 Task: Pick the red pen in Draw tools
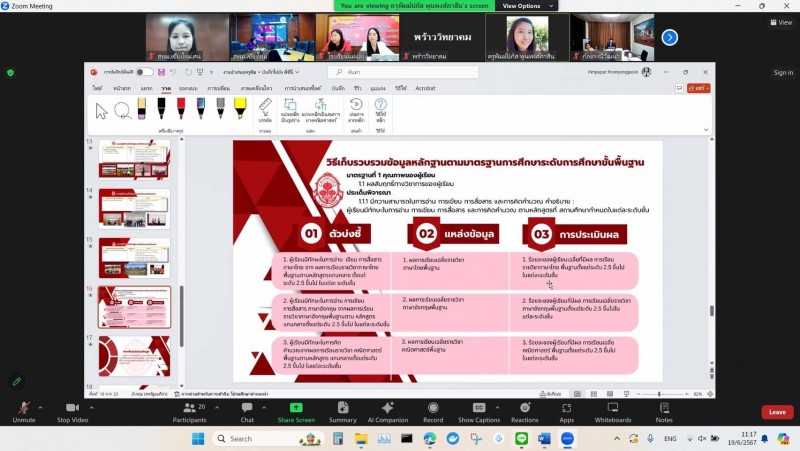tap(182, 108)
